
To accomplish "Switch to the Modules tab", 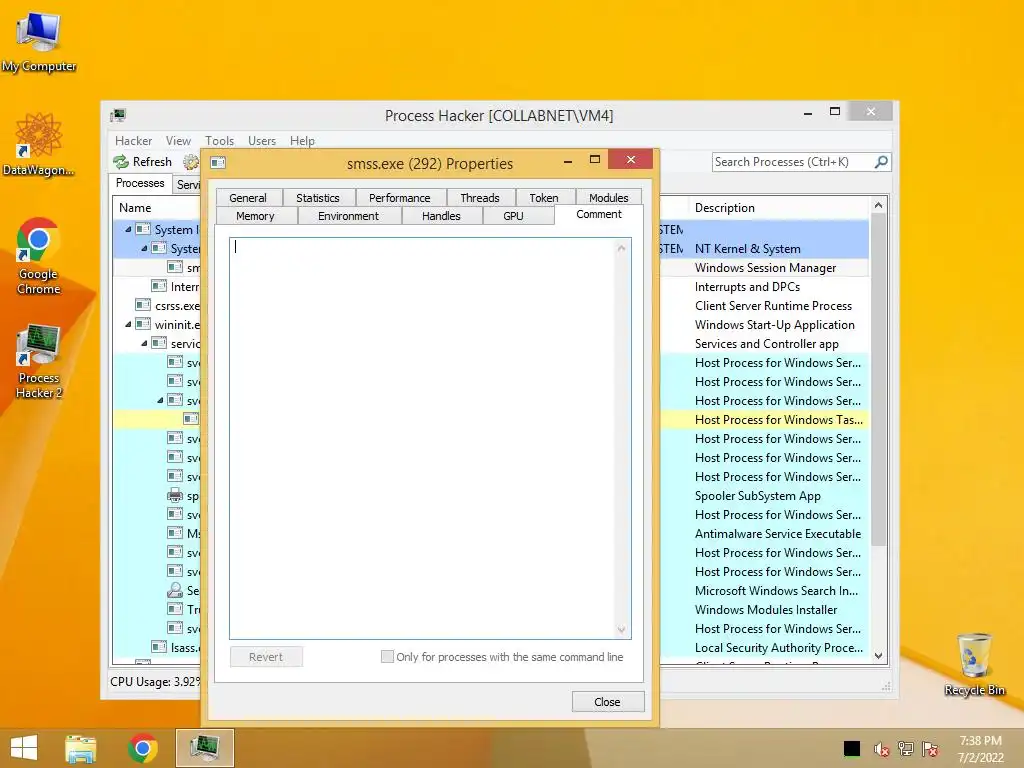I will tap(609, 198).
